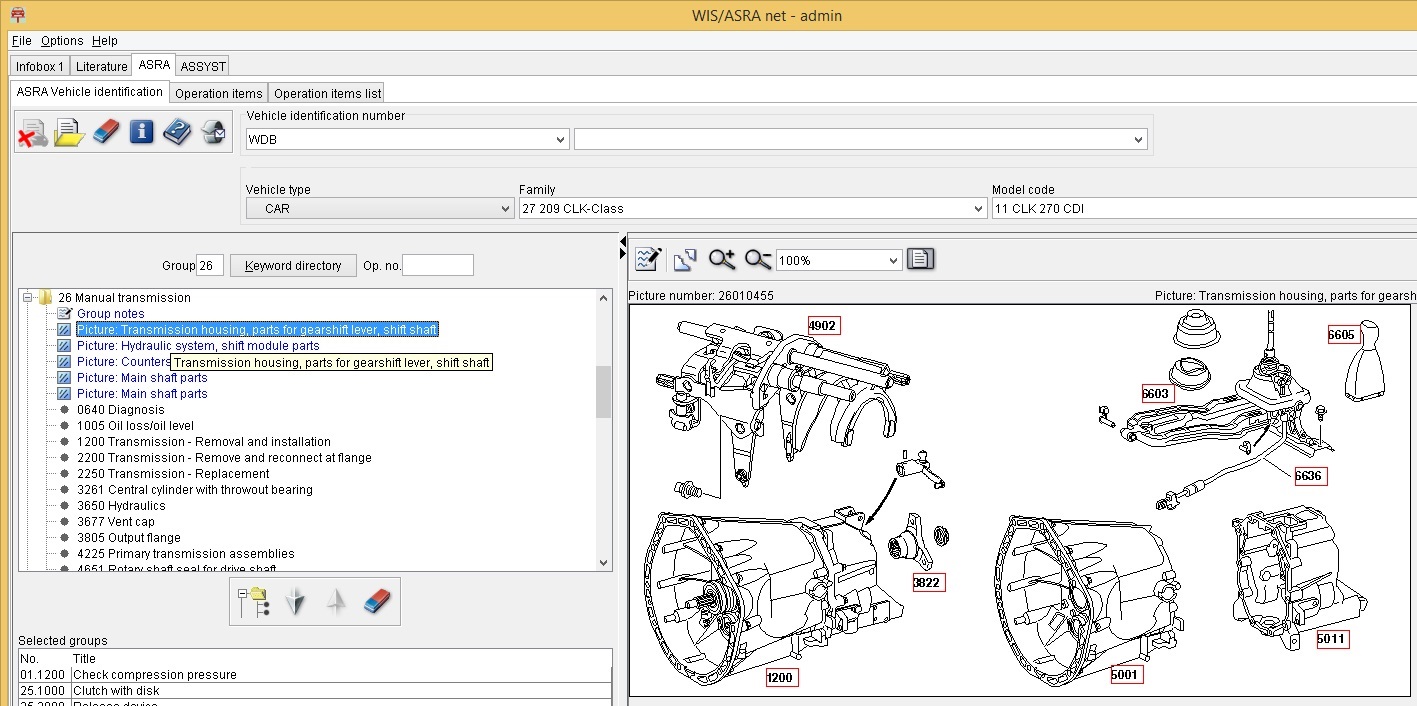Image resolution: width=1417 pixels, height=706 pixels.
Task: Click the down arrow icon below tree
Action: (295, 601)
